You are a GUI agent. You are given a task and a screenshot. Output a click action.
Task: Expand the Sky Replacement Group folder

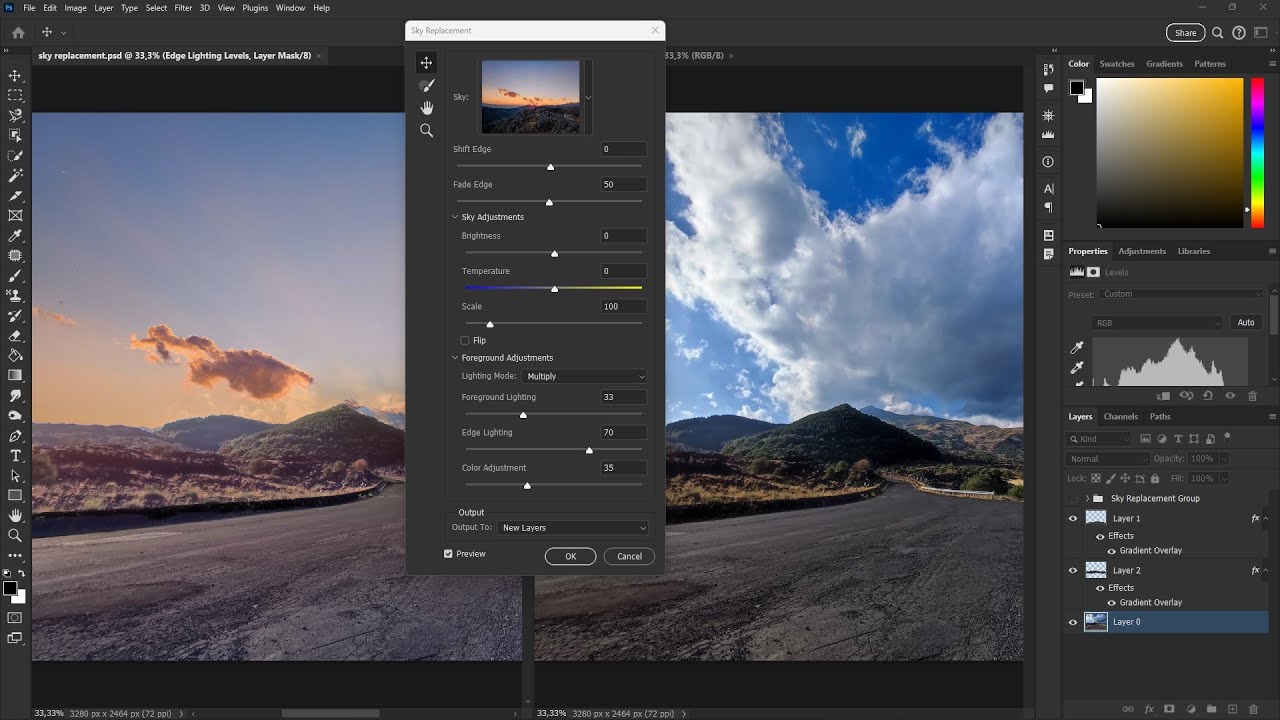click(x=1087, y=498)
